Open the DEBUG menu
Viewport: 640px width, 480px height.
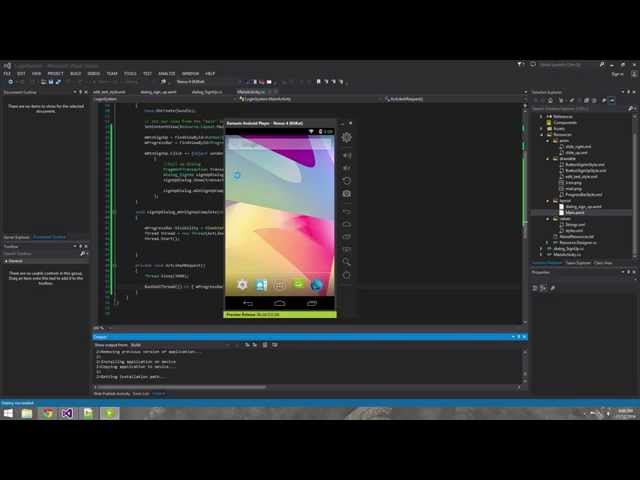(x=94, y=74)
